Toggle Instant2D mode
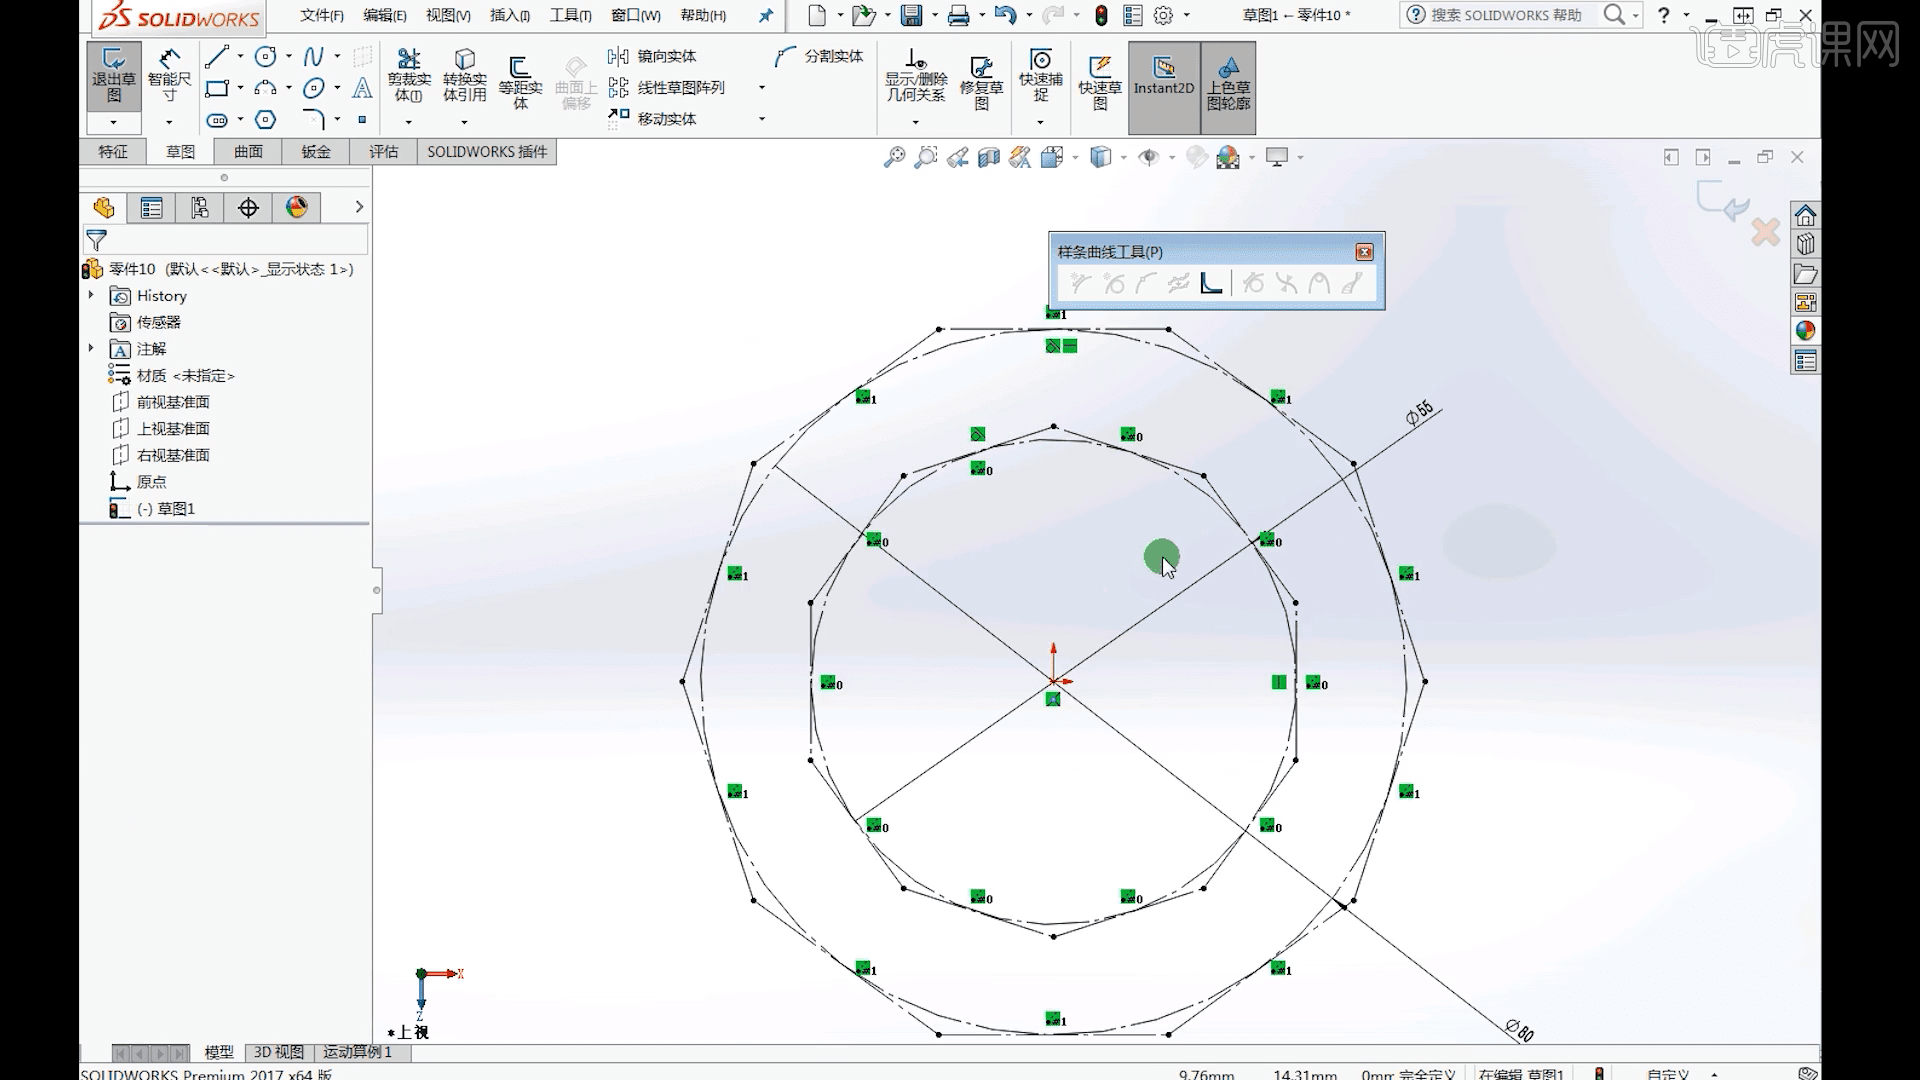 [1164, 87]
